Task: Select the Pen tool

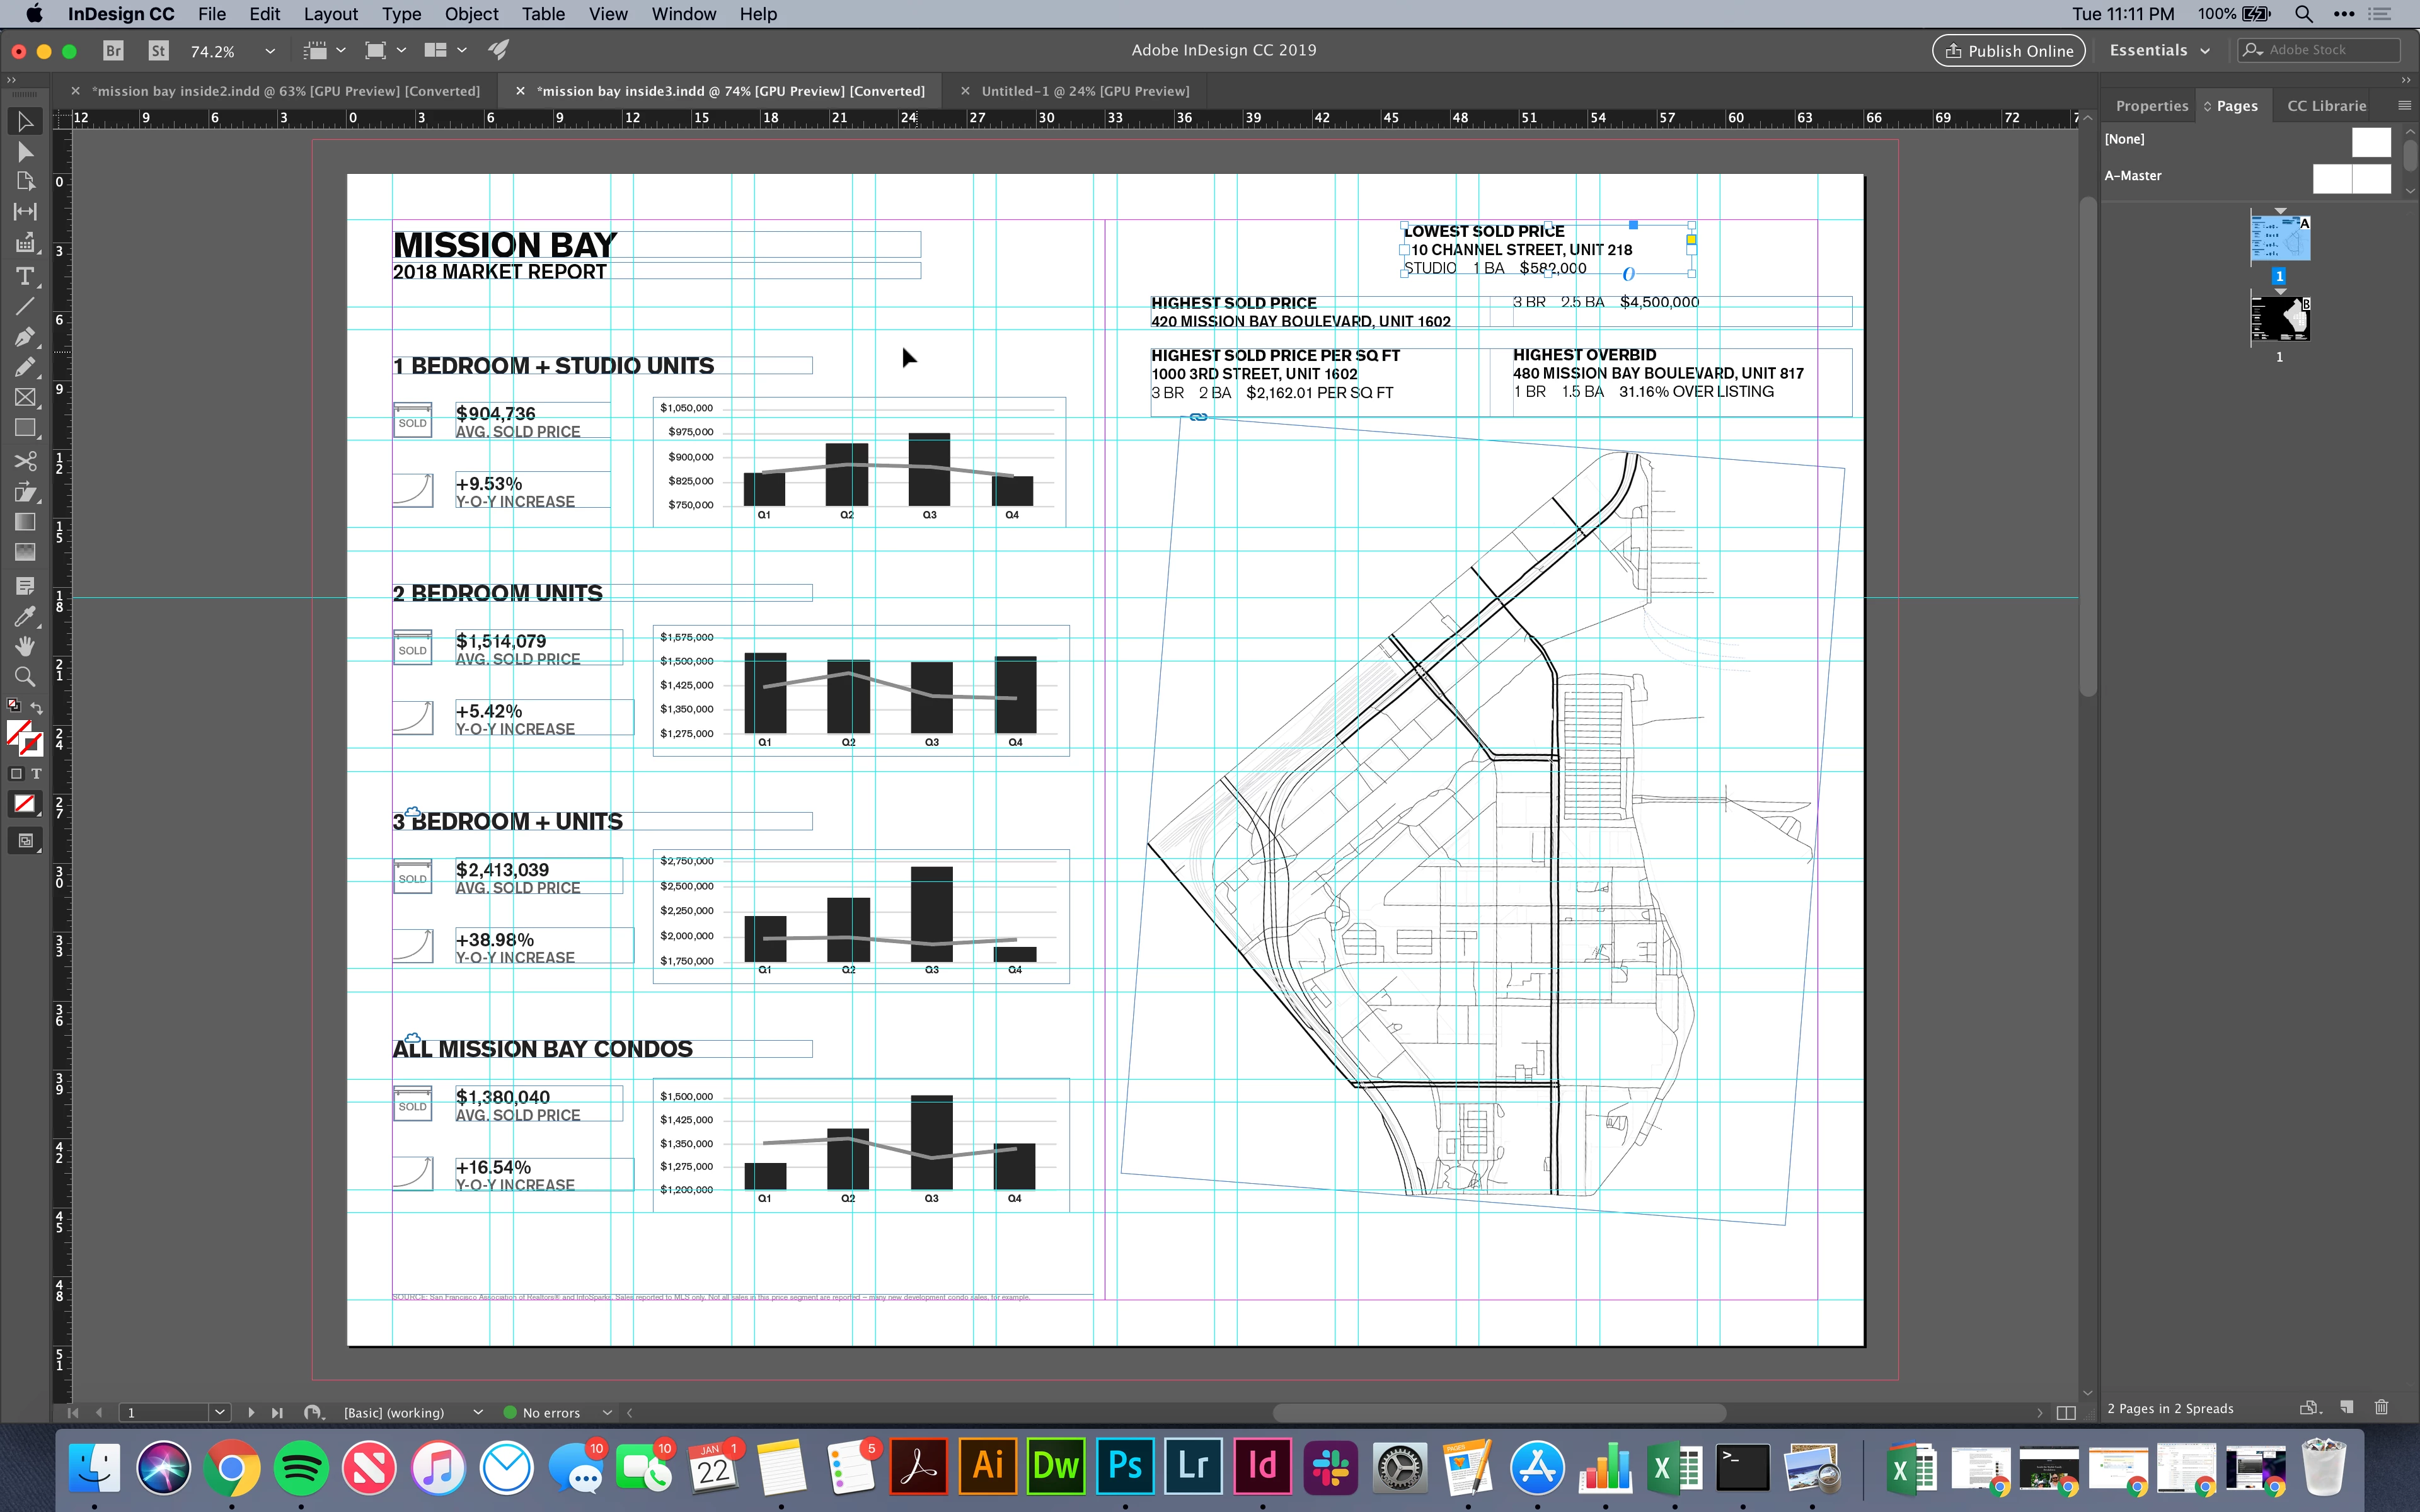Action: tap(25, 336)
